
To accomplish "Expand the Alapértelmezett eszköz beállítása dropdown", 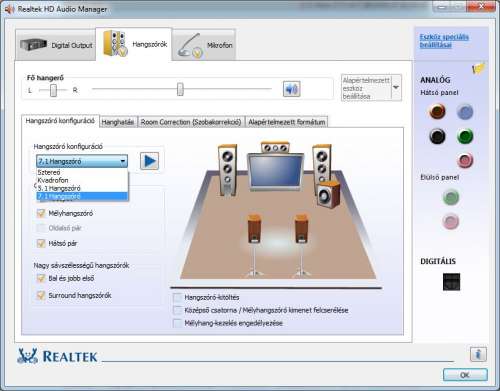I will [396, 88].
